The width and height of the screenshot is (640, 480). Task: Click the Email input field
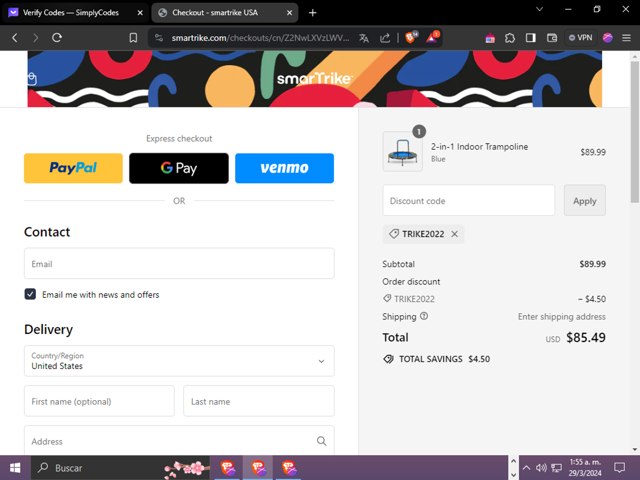tap(179, 264)
